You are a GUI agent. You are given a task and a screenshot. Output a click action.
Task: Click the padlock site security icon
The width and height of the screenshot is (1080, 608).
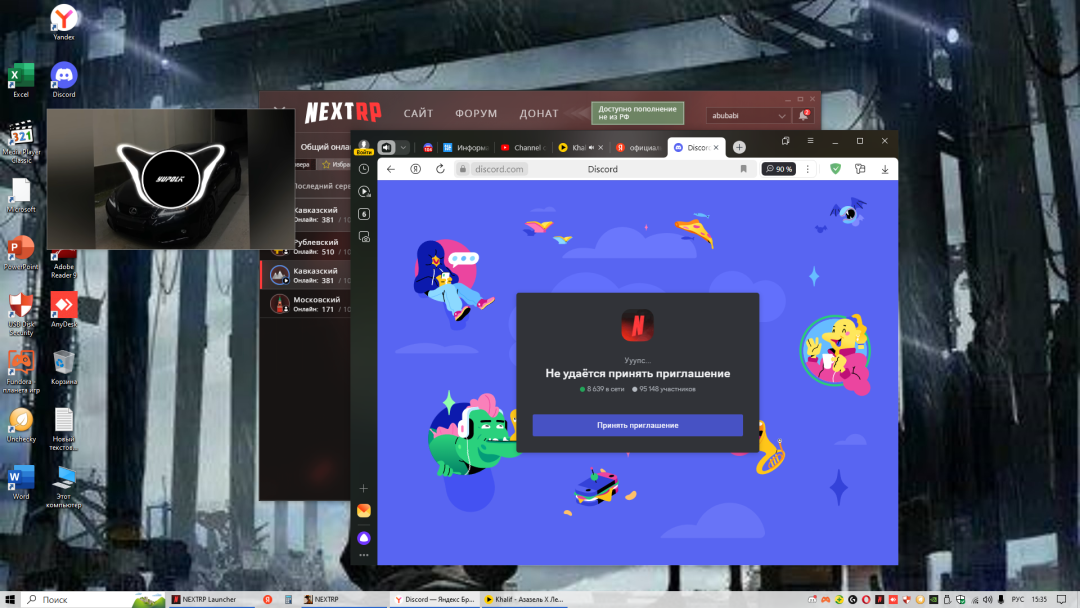tap(463, 169)
